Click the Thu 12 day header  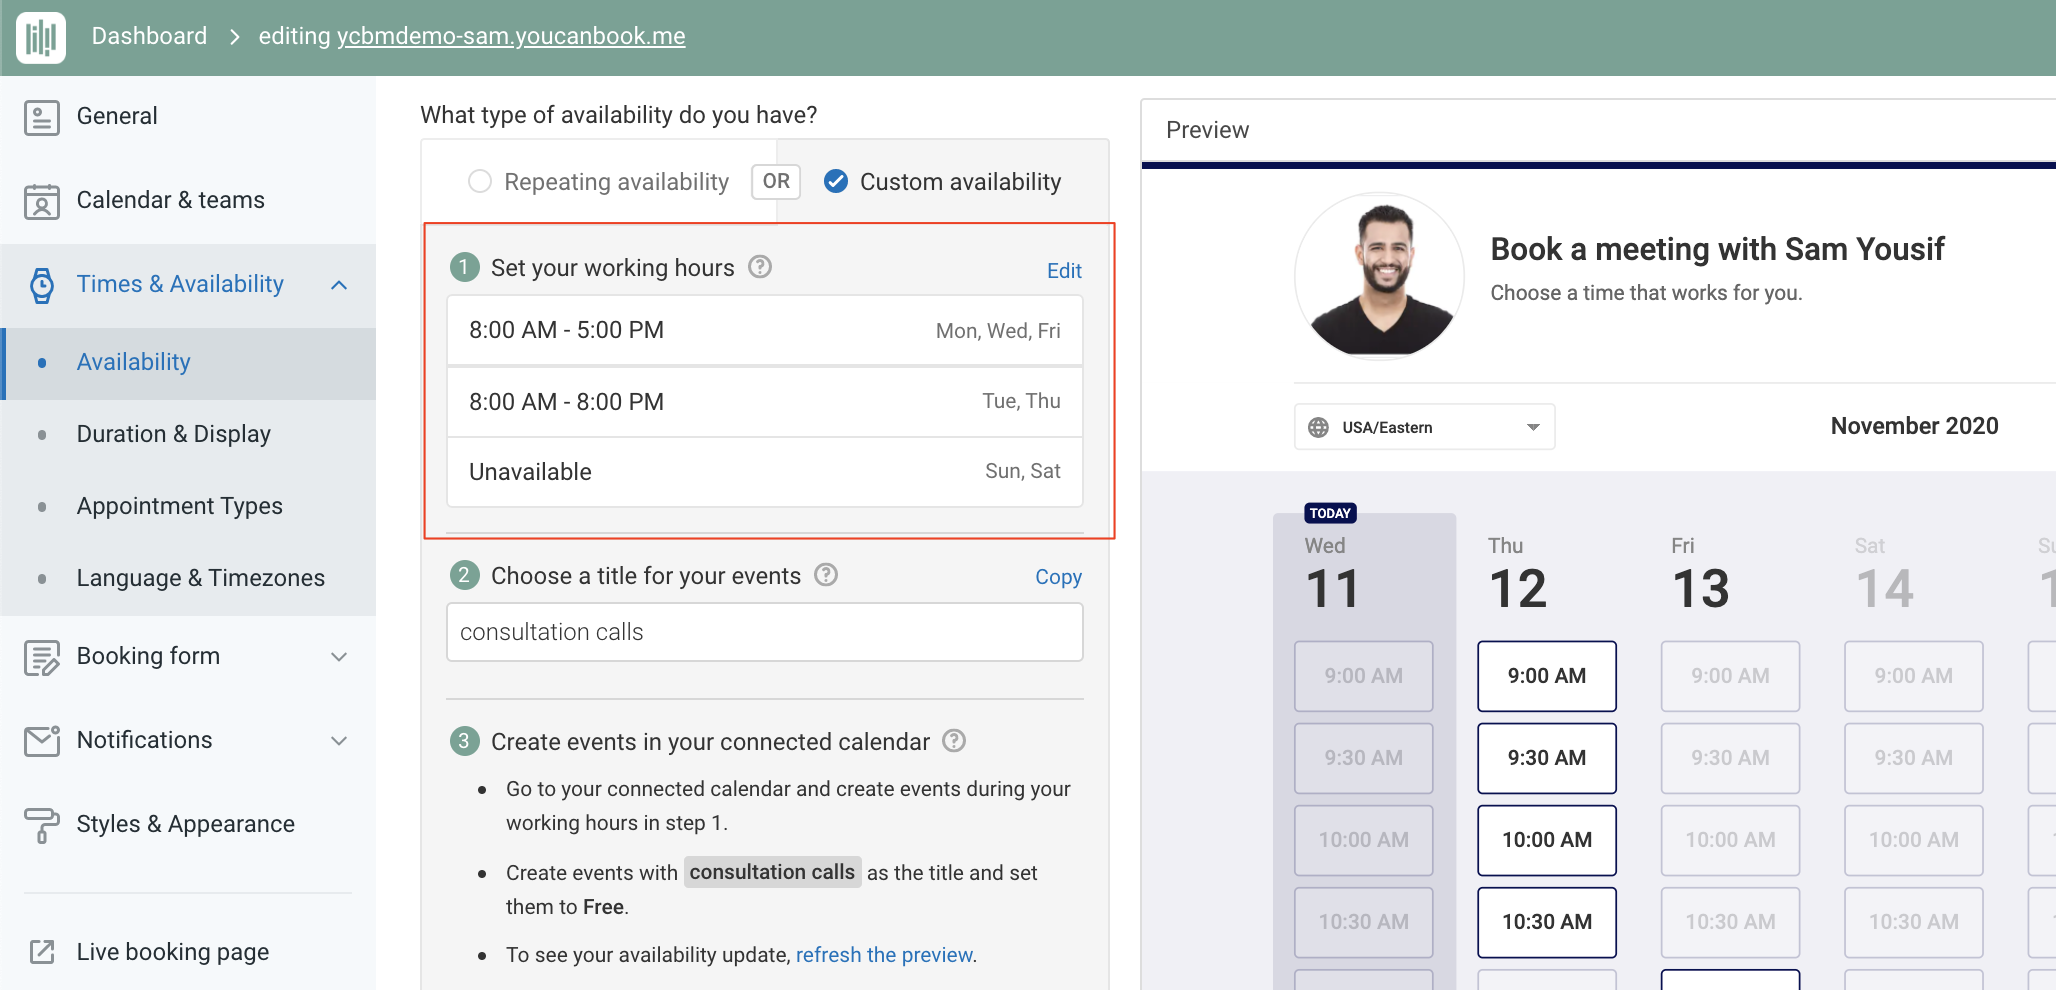tap(1518, 575)
